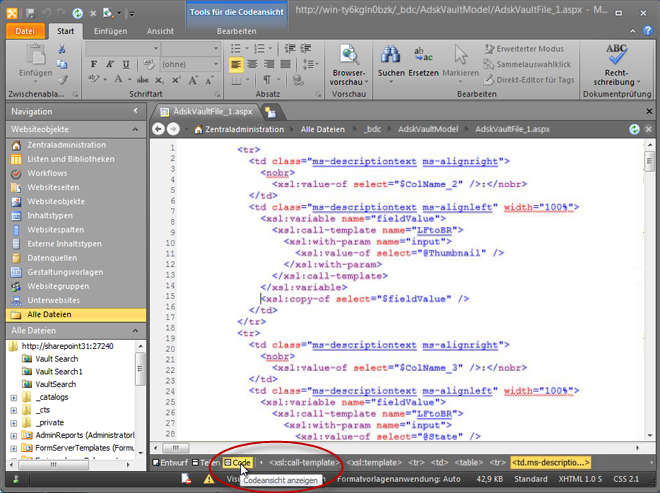660x493 pixels.
Task: Open the (ohne) style dropdown
Action: click(x=190, y=64)
